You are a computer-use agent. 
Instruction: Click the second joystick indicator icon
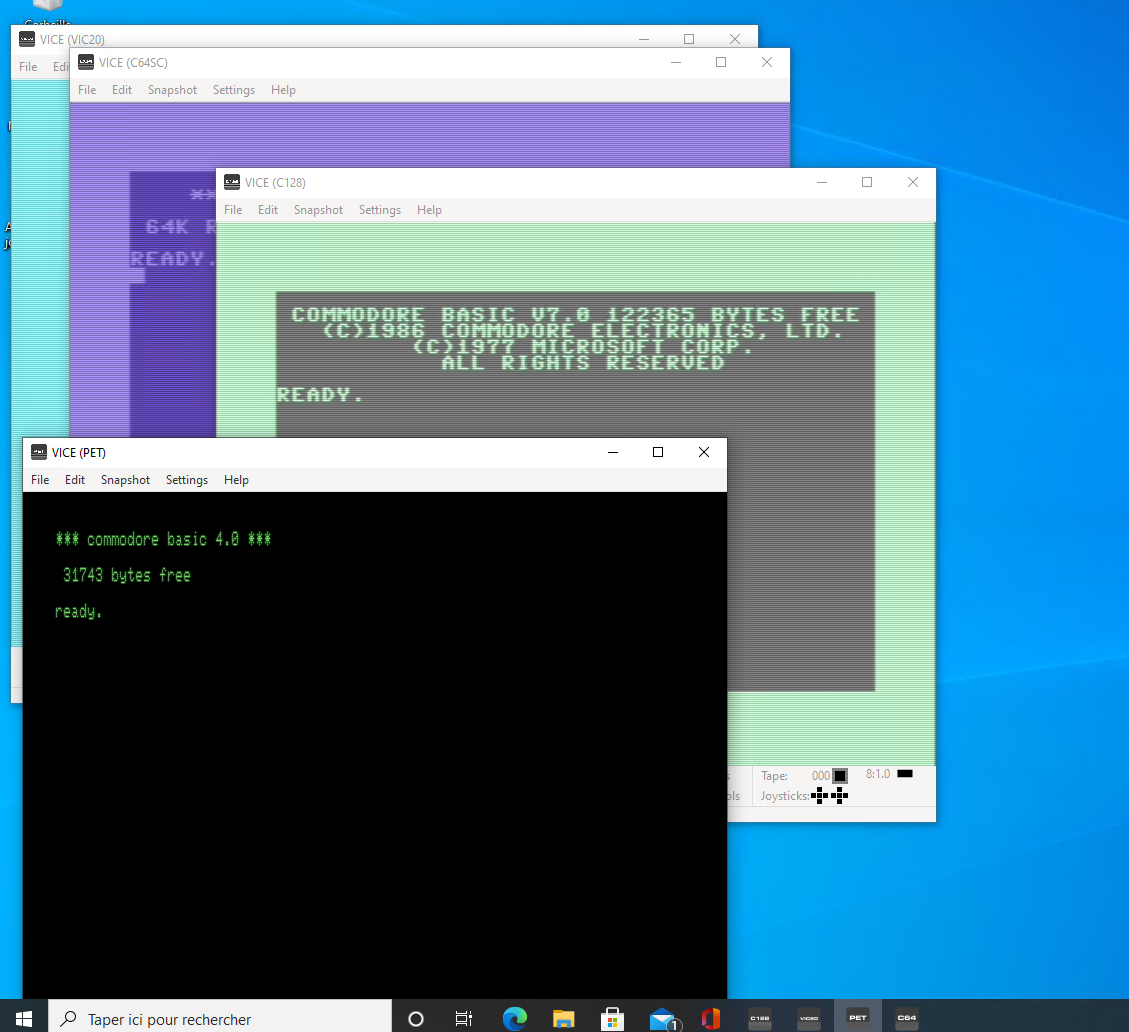[x=840, y=796]
